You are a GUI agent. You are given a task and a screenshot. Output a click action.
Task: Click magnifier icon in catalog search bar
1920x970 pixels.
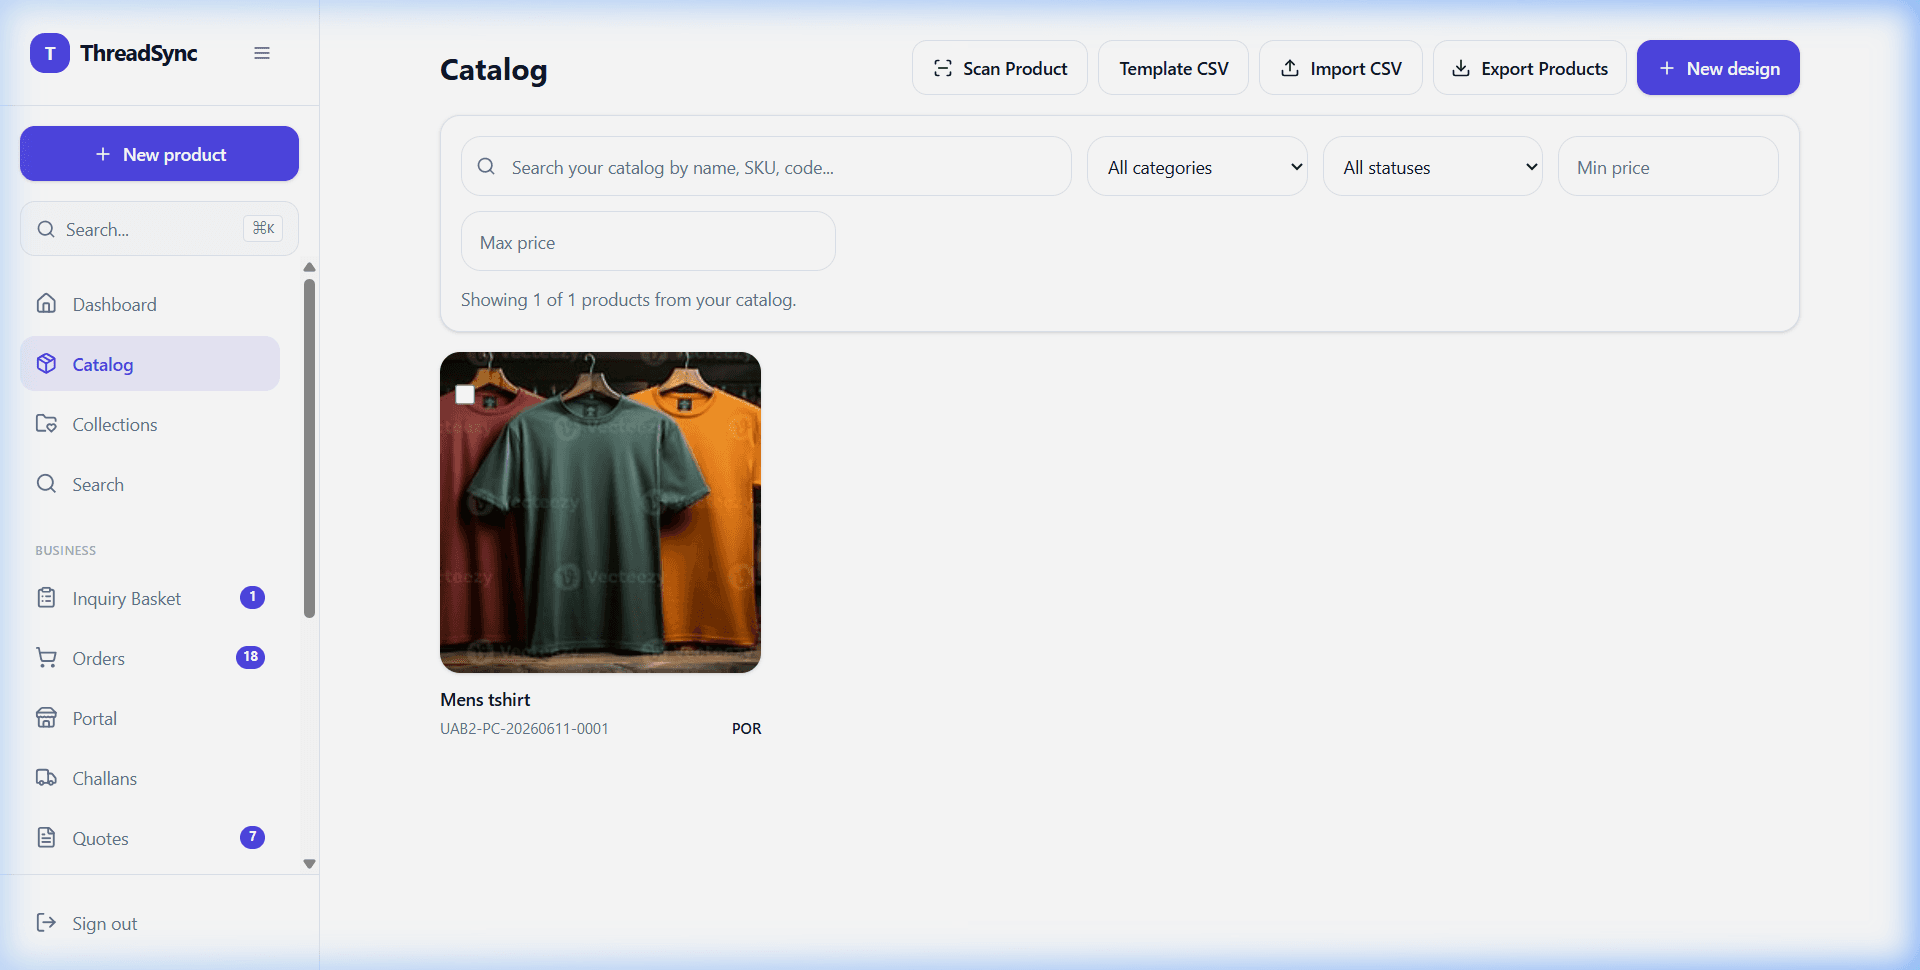point(486,167)
